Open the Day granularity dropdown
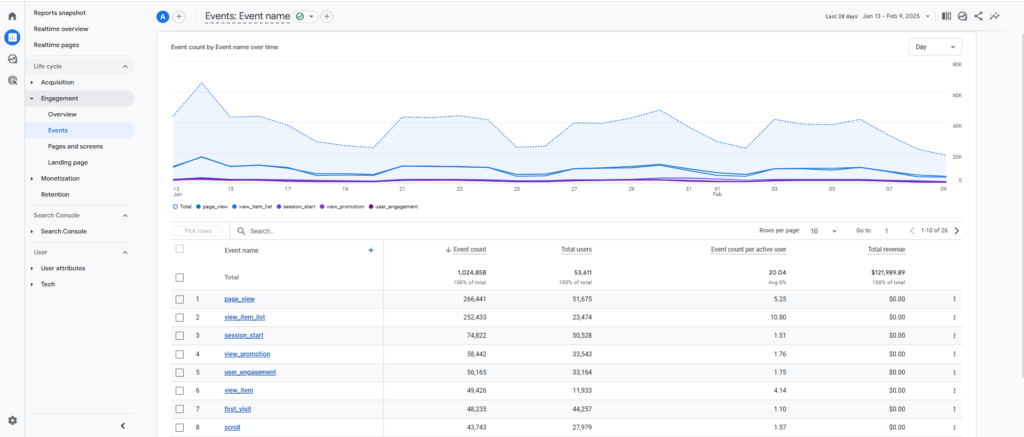This screenshot has width=1024, height=437. tap(935, 46)
